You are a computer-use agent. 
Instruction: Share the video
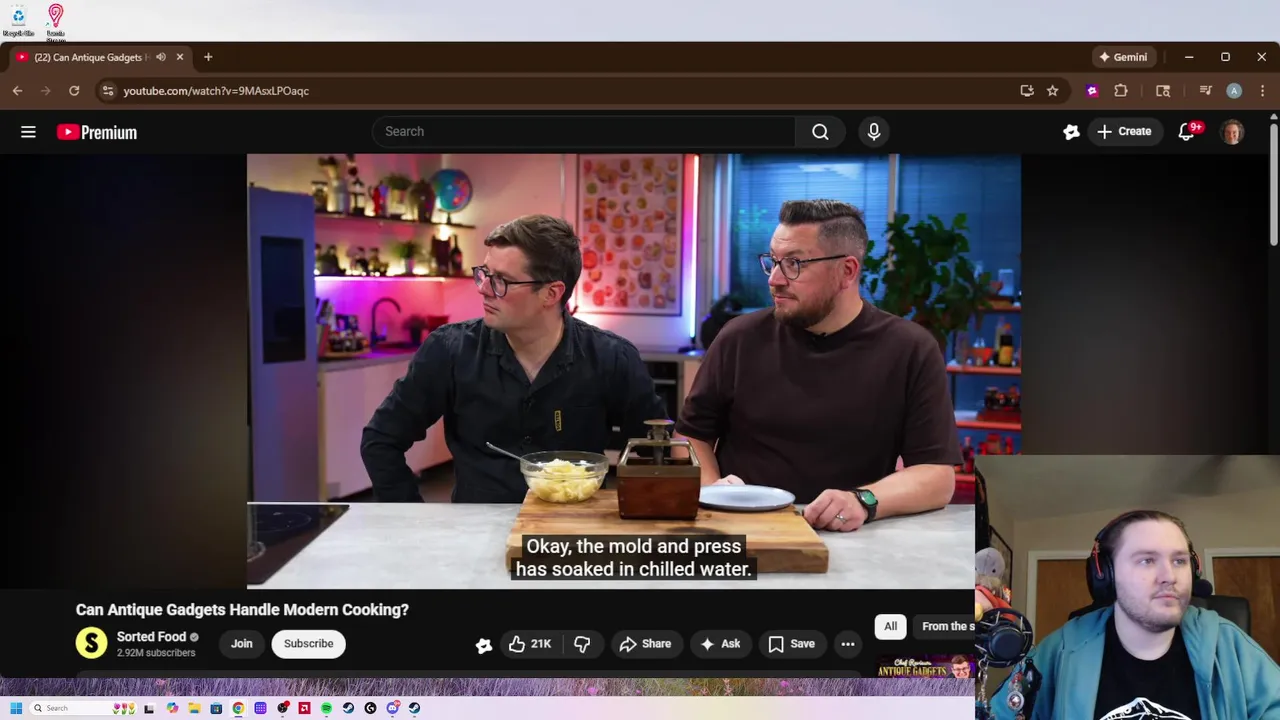pyautogui.click(x=645, y=644)
